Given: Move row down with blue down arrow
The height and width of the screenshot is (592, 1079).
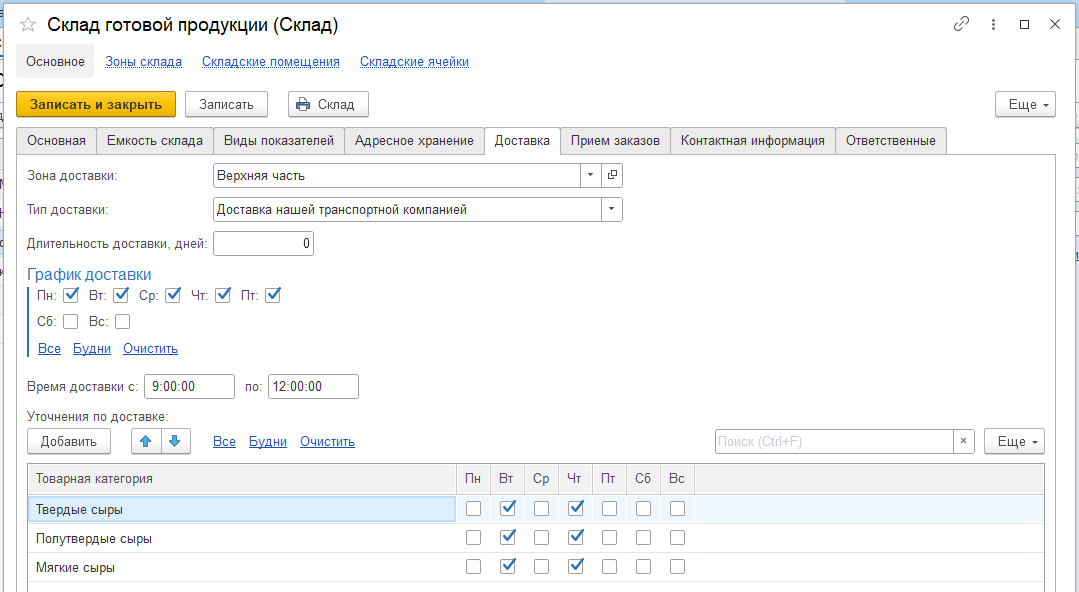Looking at the screenshot, I should coord(174,441).
